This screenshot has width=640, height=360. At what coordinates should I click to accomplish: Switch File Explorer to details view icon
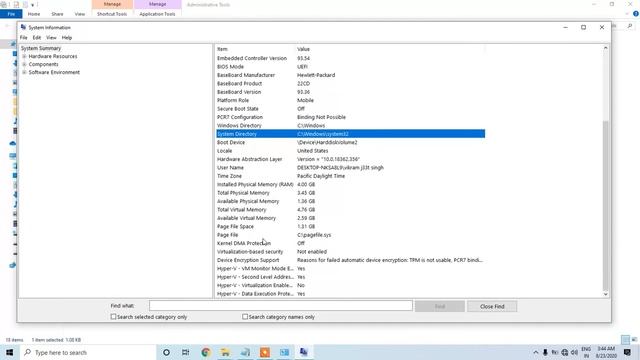coord(625,340)
